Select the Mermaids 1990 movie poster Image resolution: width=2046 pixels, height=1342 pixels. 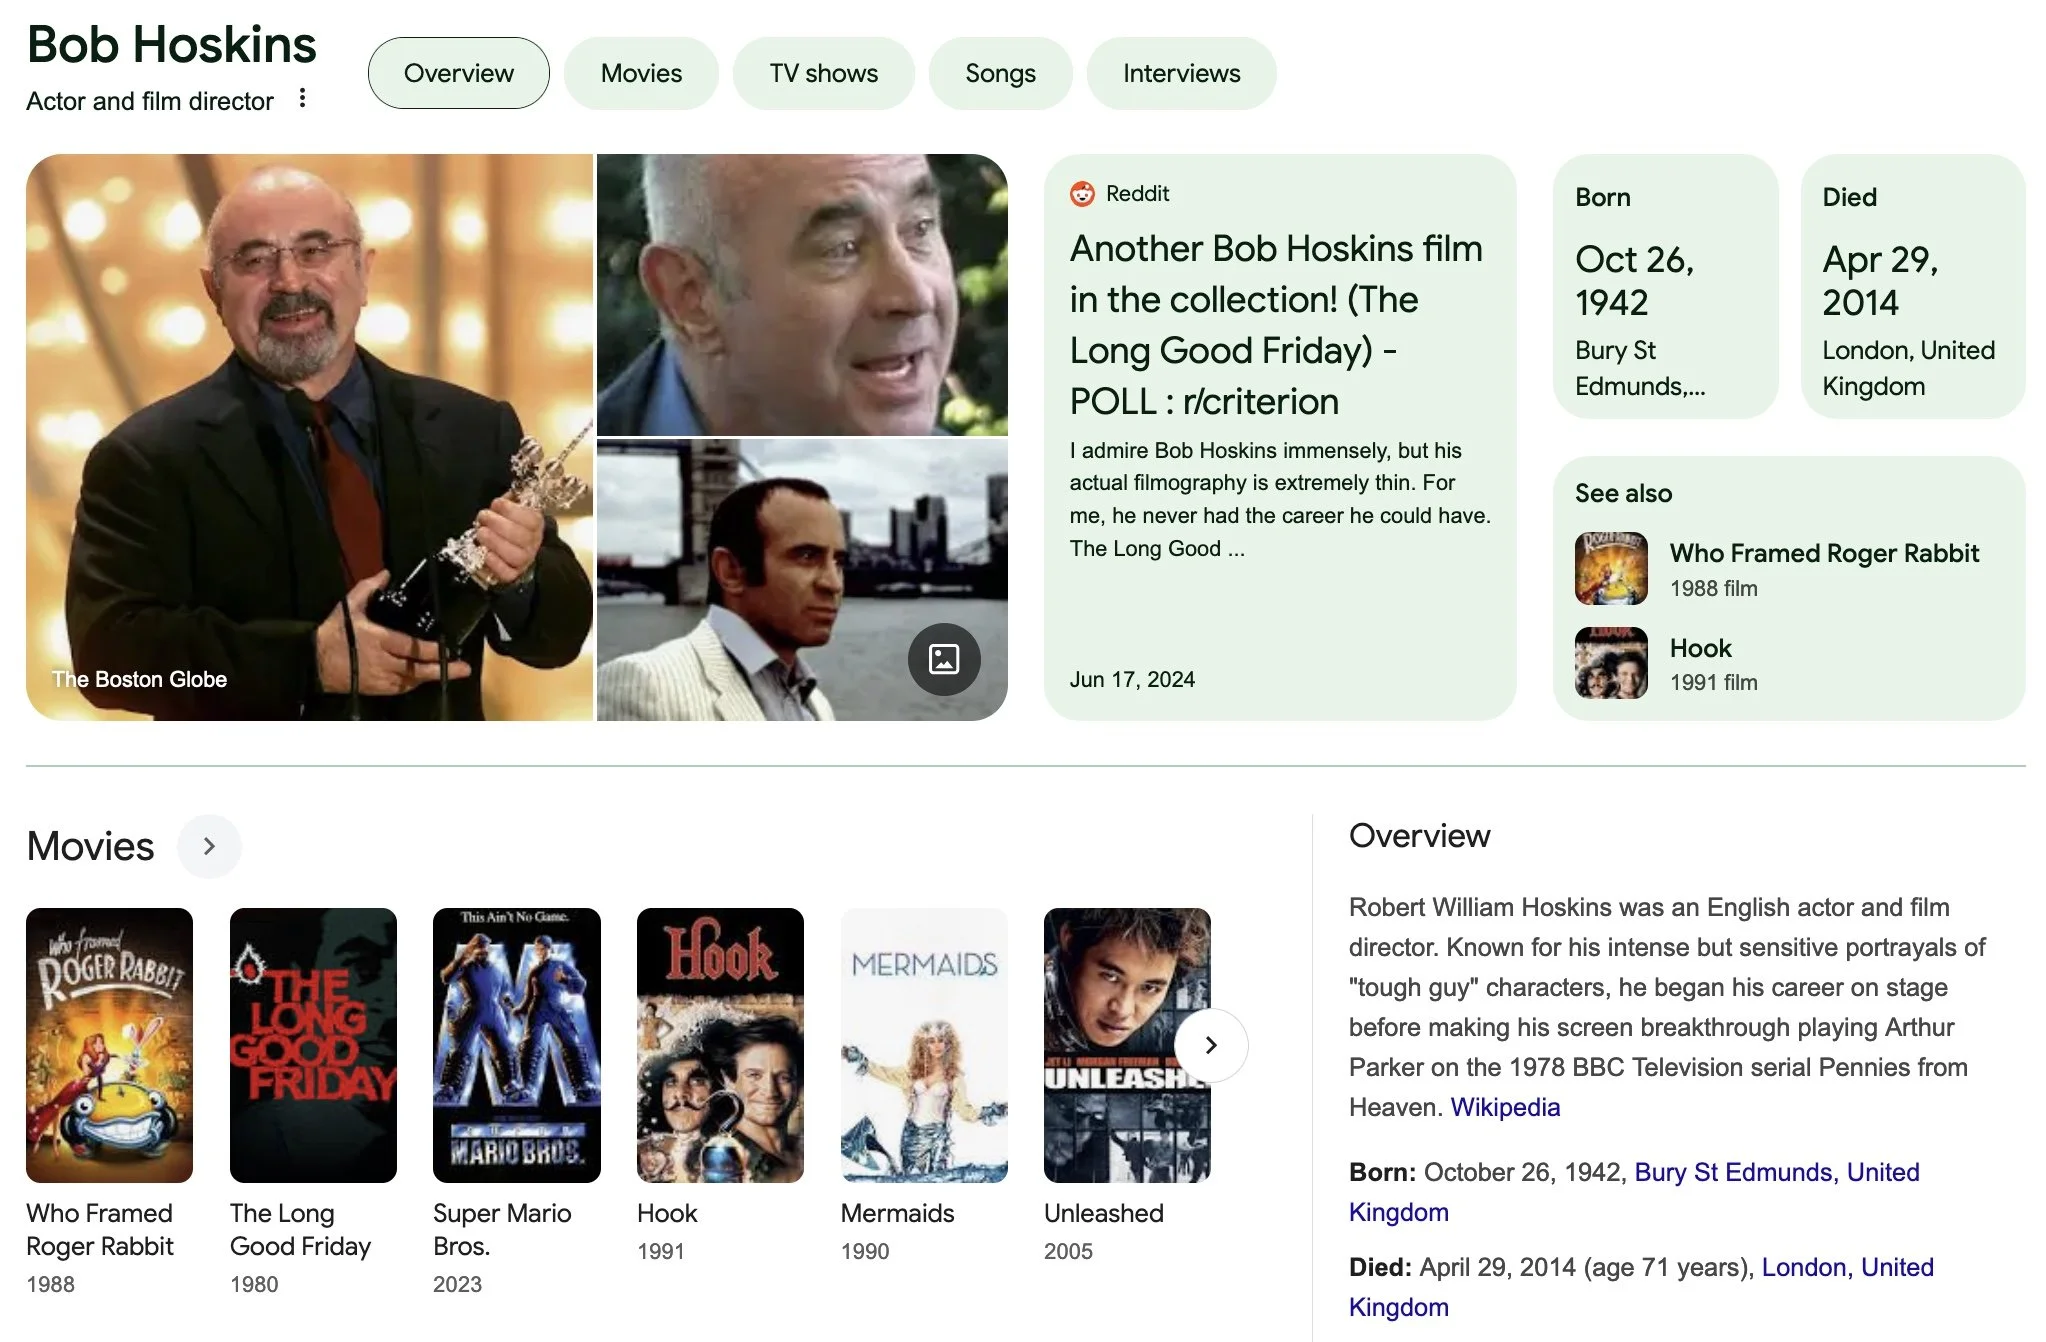(923, 1045)
